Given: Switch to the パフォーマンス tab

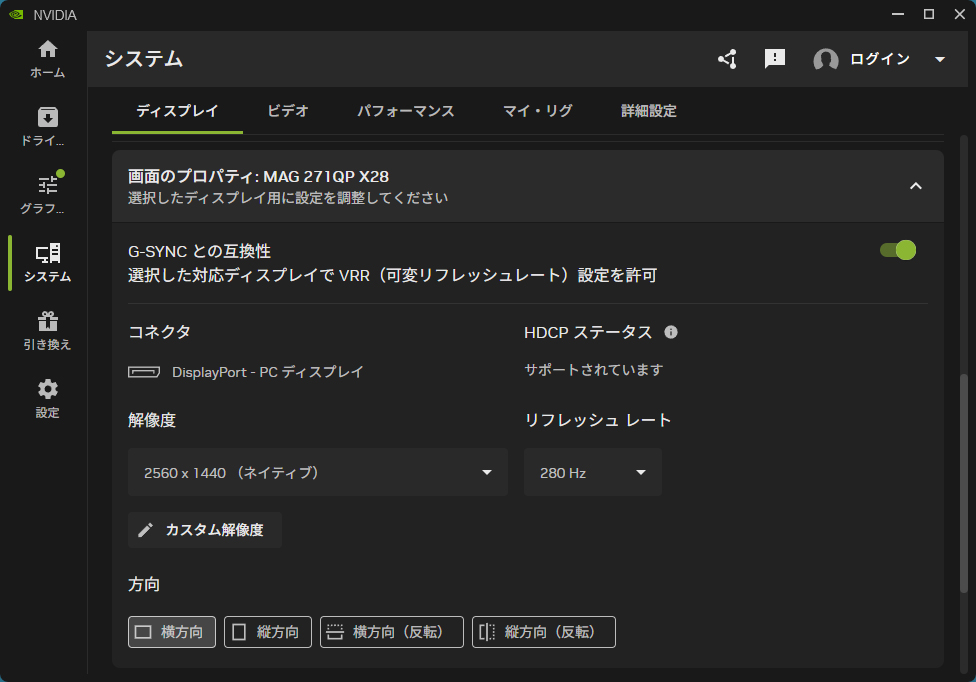Looking at the screenshot, I should pos(406,111).
